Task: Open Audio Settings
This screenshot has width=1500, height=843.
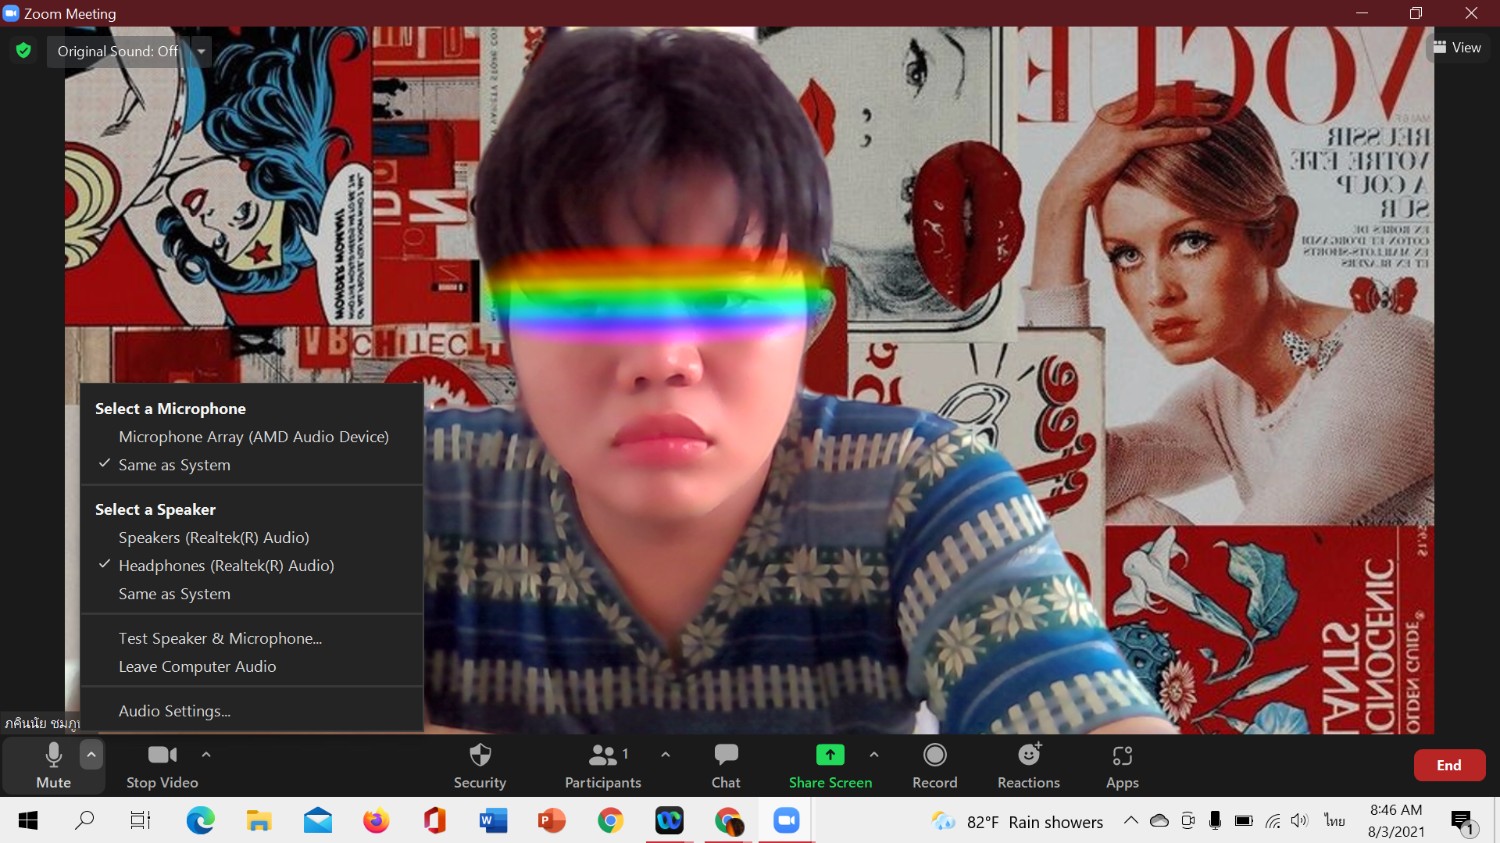Action: 252,711
